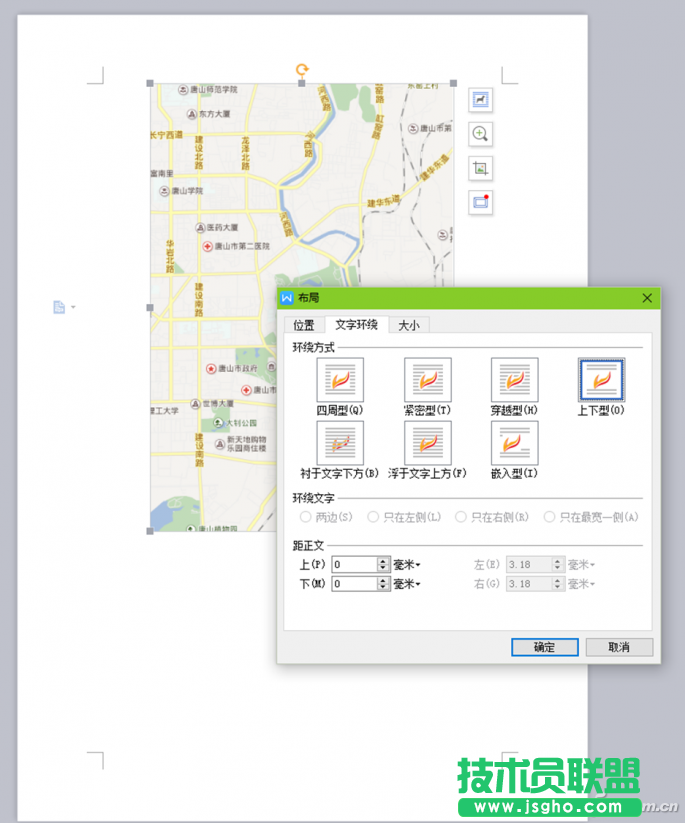This screenshot has width=685, height=823.
Task: Choose the 紧密型 wrapping style icon
Action: tap(428, 381)
